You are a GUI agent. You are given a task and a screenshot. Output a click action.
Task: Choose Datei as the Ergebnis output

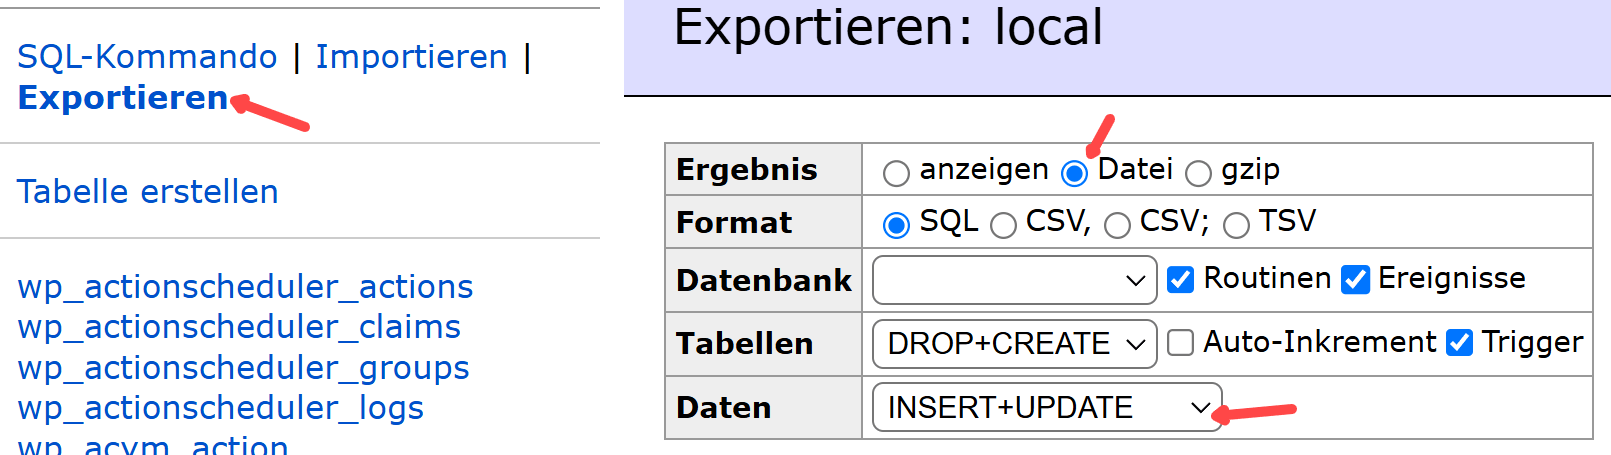coord(1075,174)
